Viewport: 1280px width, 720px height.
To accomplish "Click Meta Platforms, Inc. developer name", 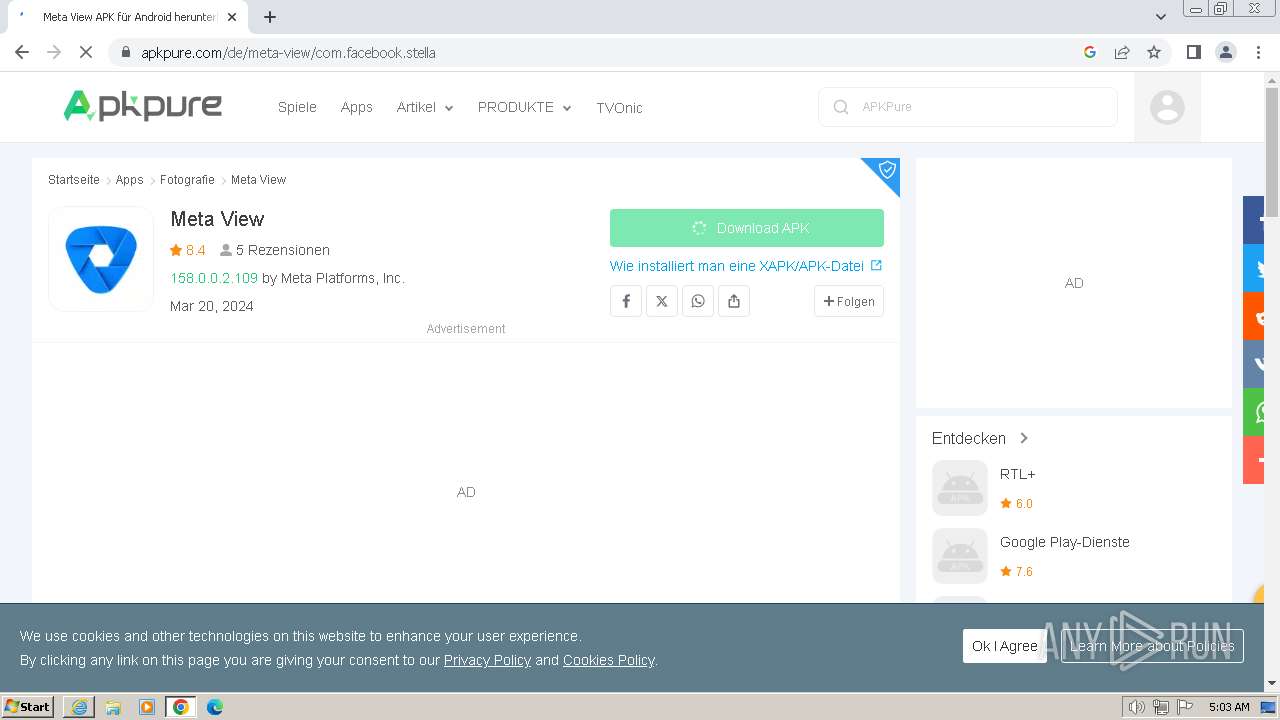I will pos(343,278).
